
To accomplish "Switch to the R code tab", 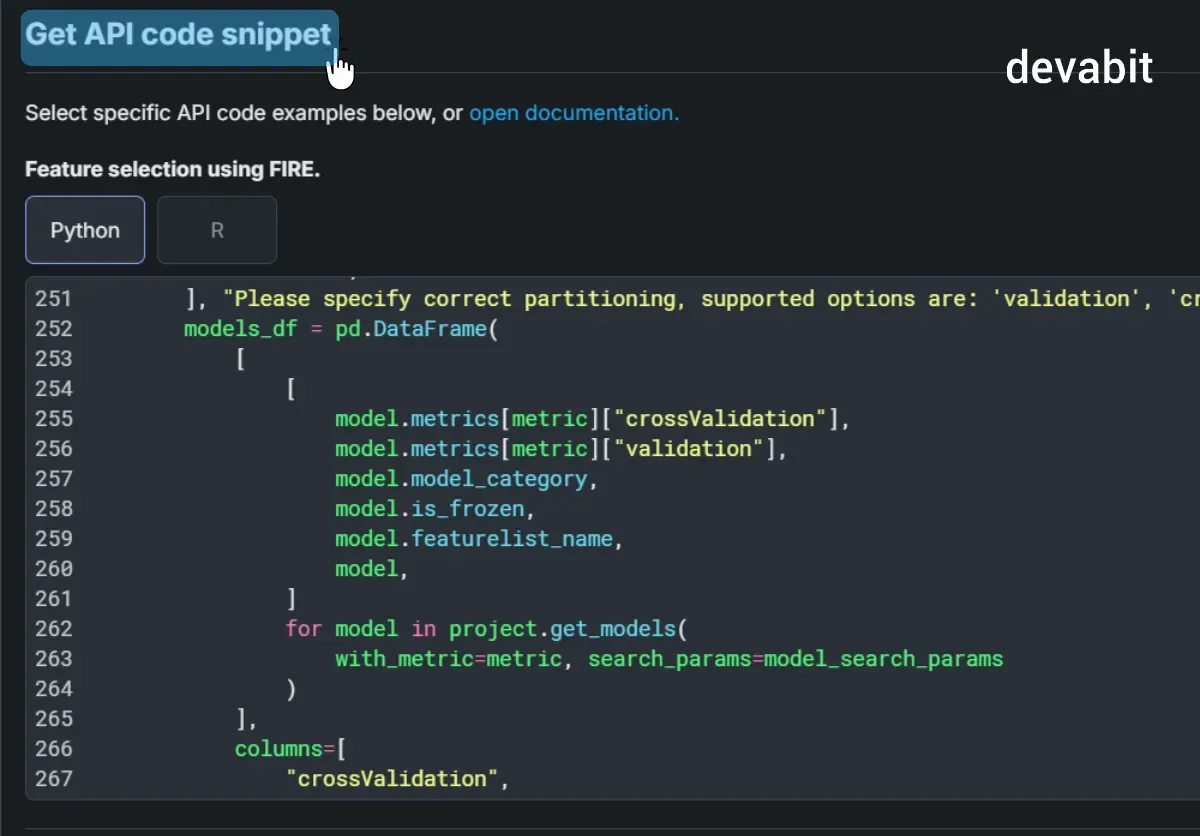I will tap(217, 230).
